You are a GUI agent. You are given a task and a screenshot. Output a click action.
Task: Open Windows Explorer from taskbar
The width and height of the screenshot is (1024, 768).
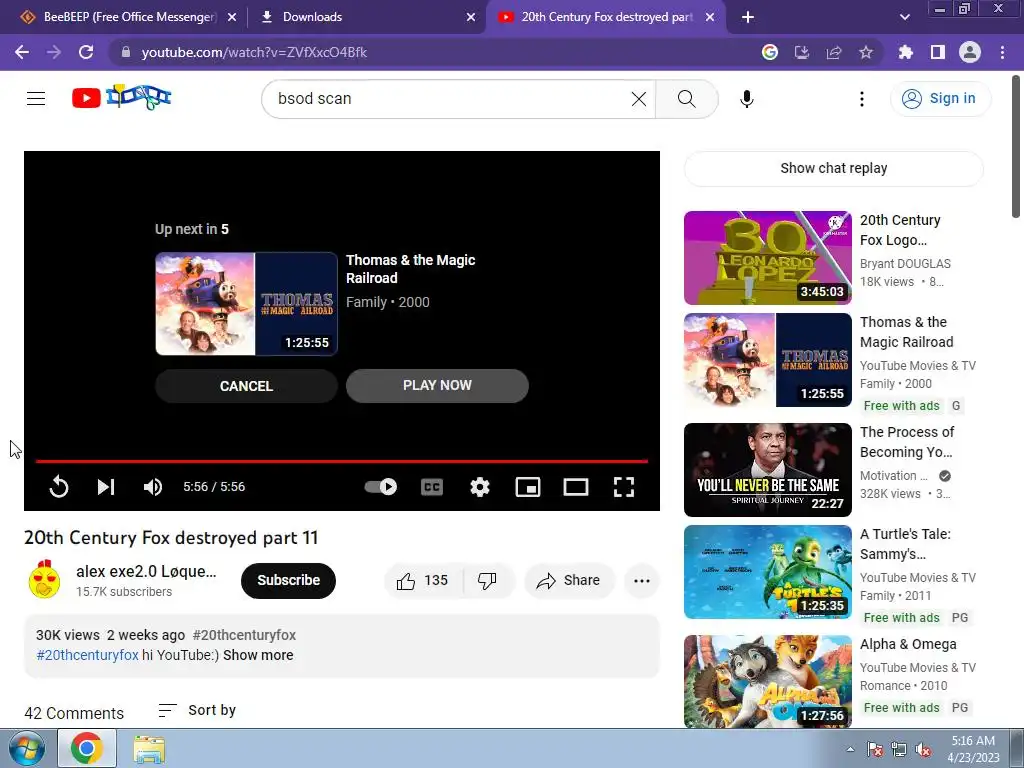pyautogui.click(x=150, y=749)
